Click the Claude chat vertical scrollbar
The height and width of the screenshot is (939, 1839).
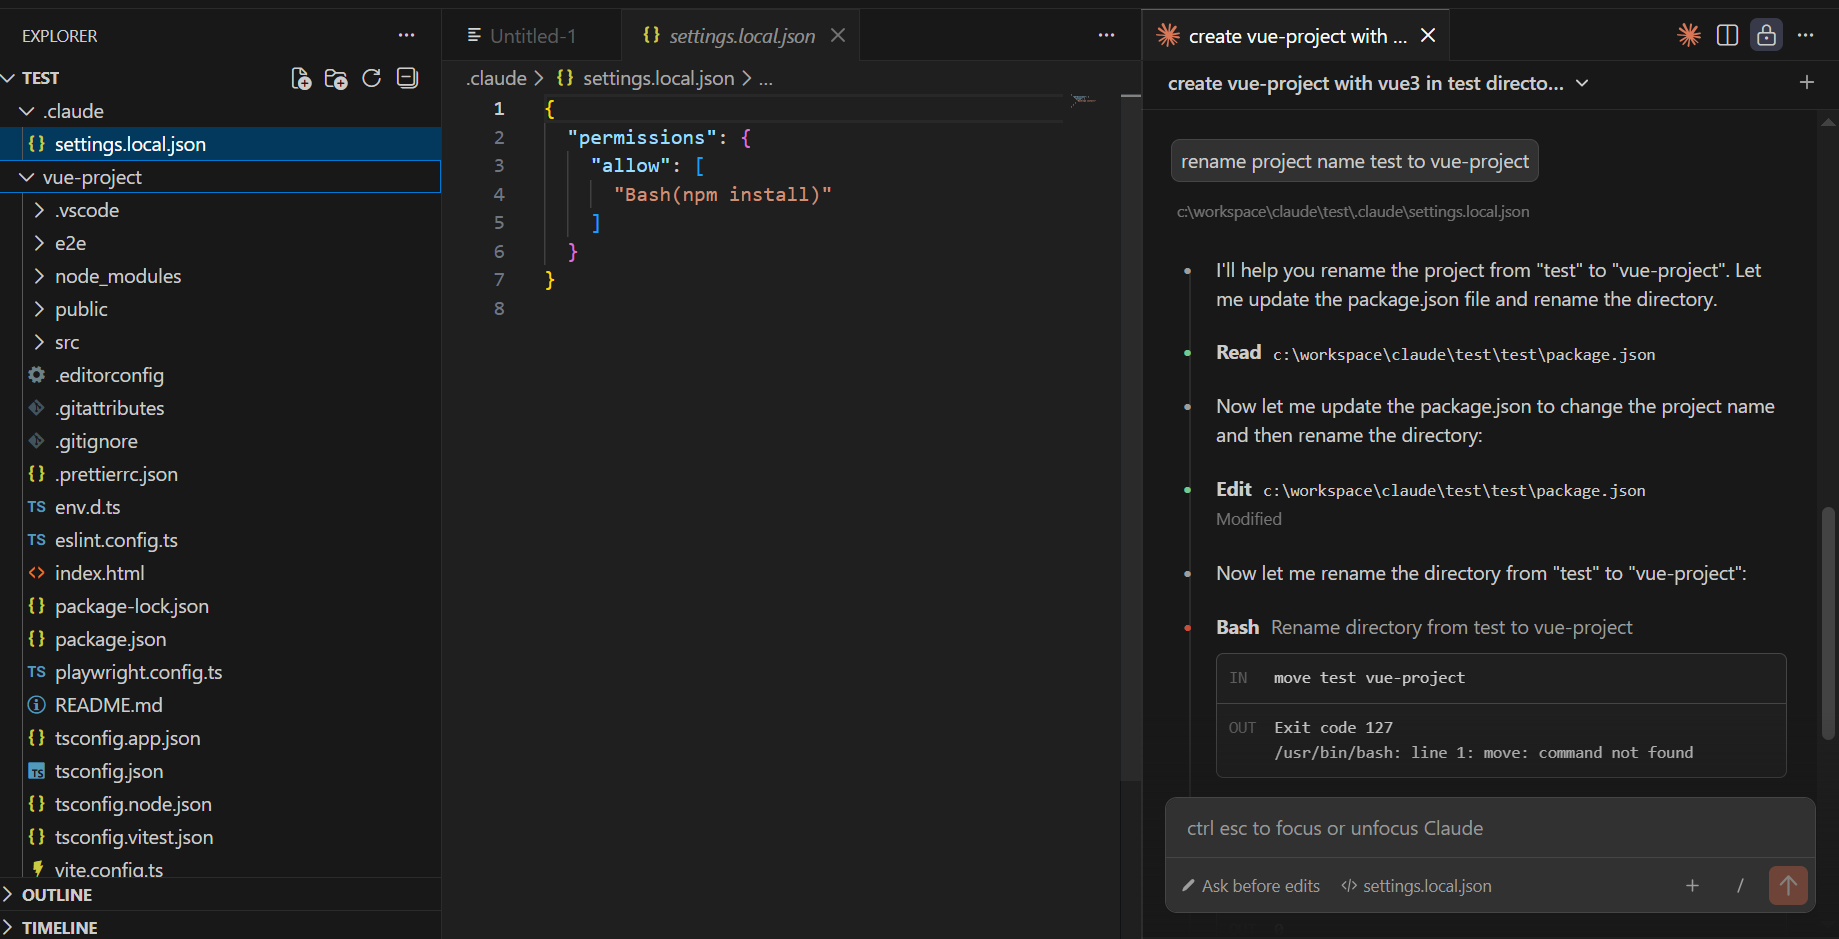pos(1828,622)
